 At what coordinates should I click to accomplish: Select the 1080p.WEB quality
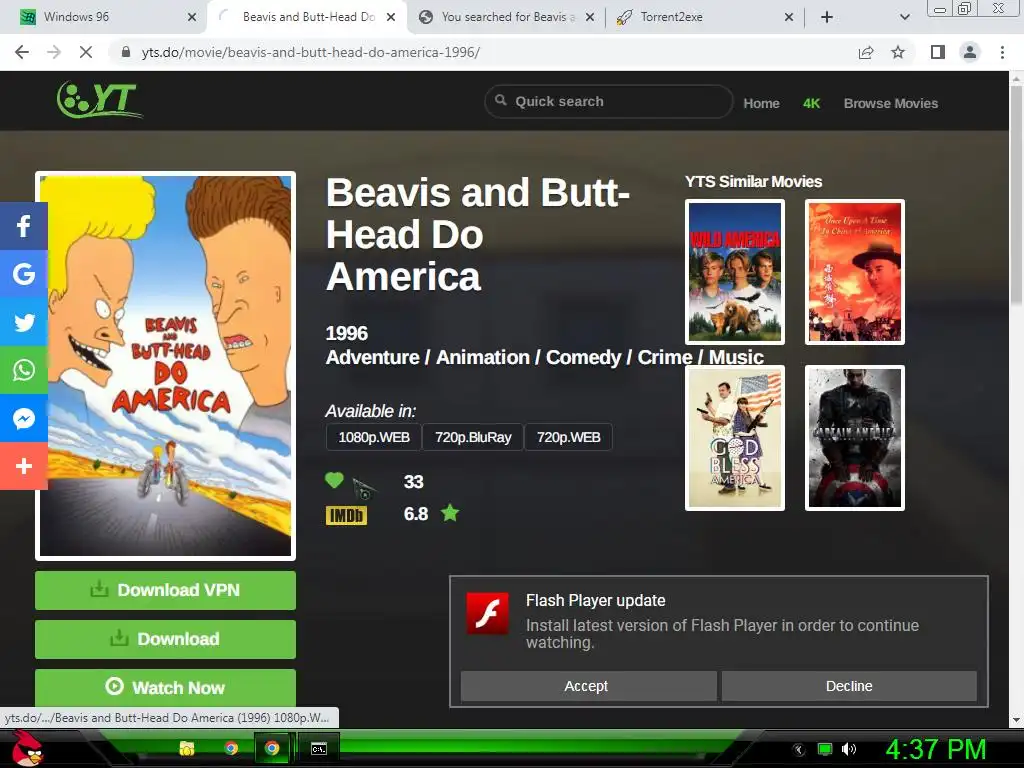[374, 437]
